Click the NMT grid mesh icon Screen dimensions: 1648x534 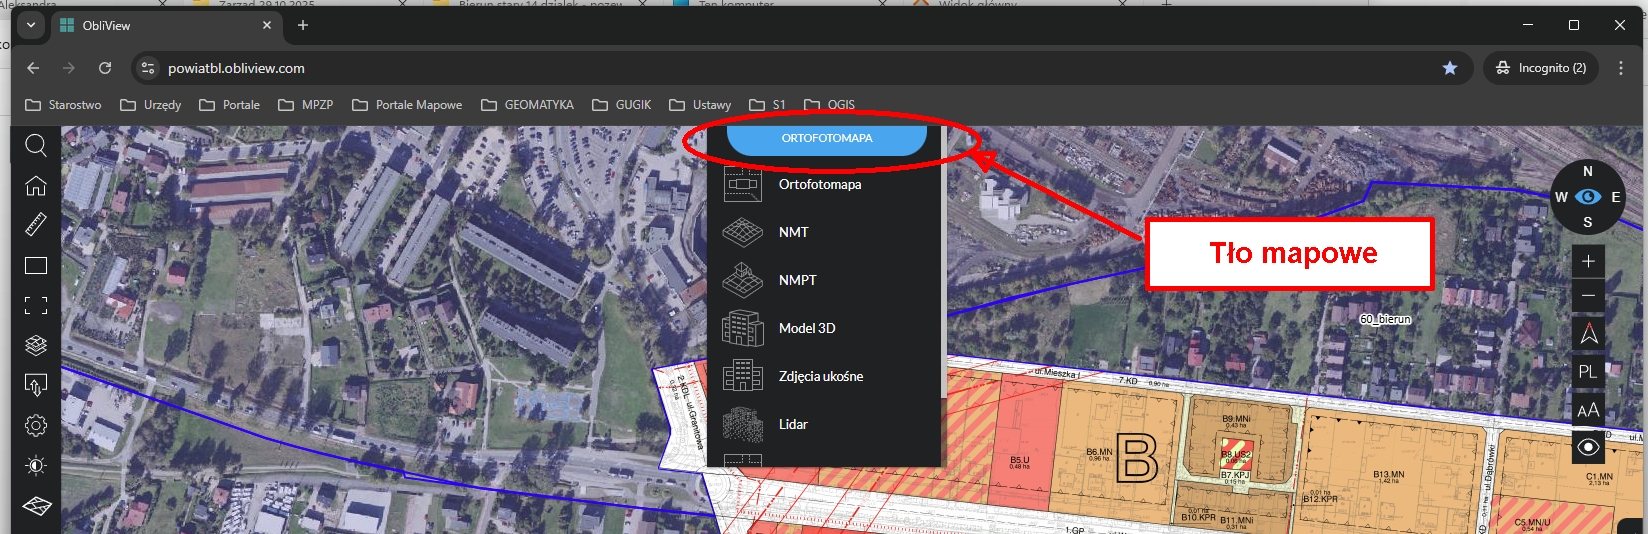point(743,232)
